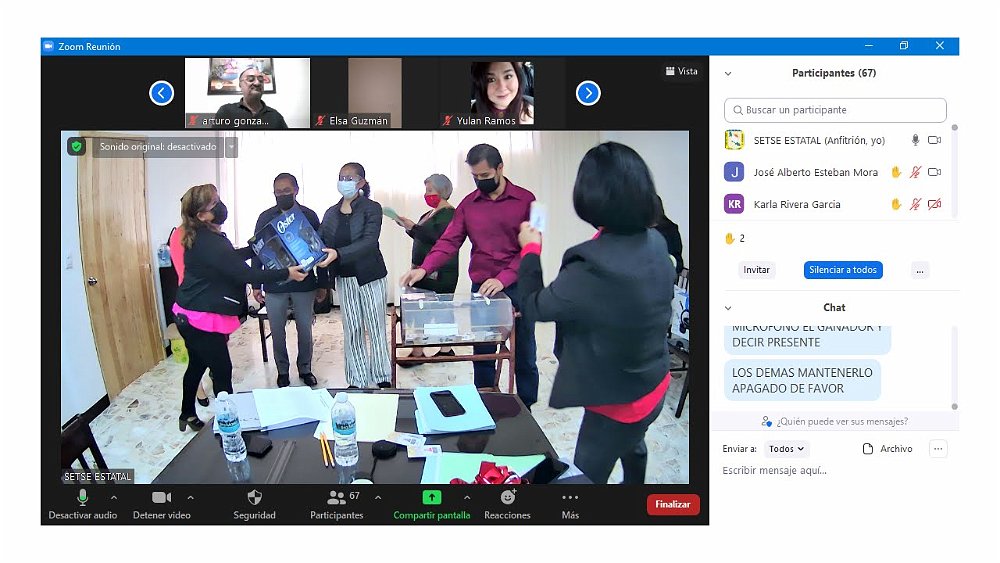
Task: End the meeting with Finalizar
Action: click(x=672, y=504)
